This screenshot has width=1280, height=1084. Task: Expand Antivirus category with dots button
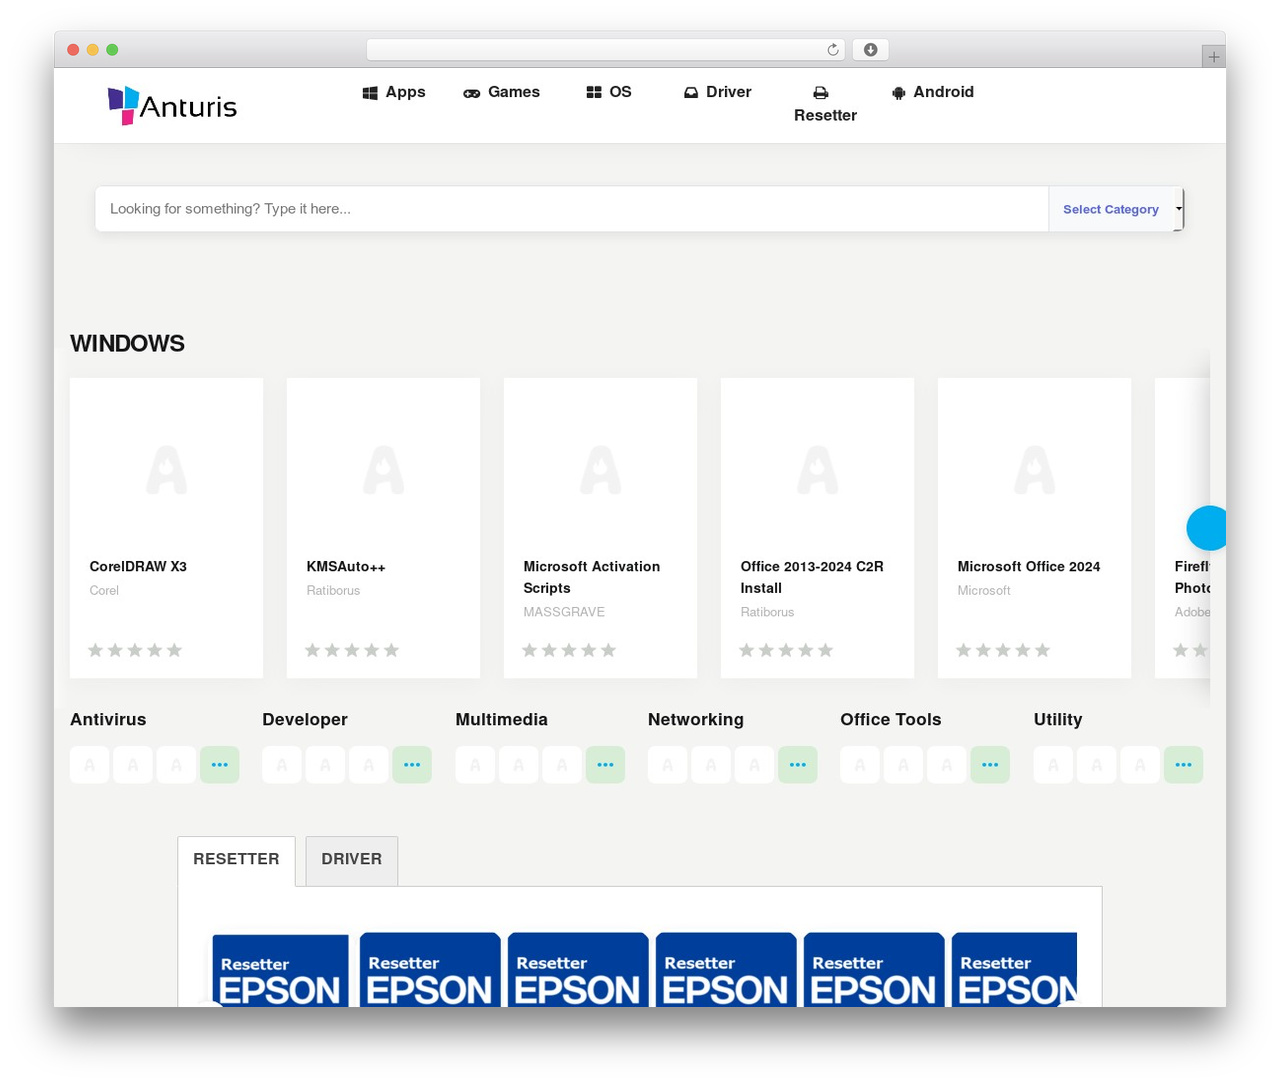click(x=220, y=765)
